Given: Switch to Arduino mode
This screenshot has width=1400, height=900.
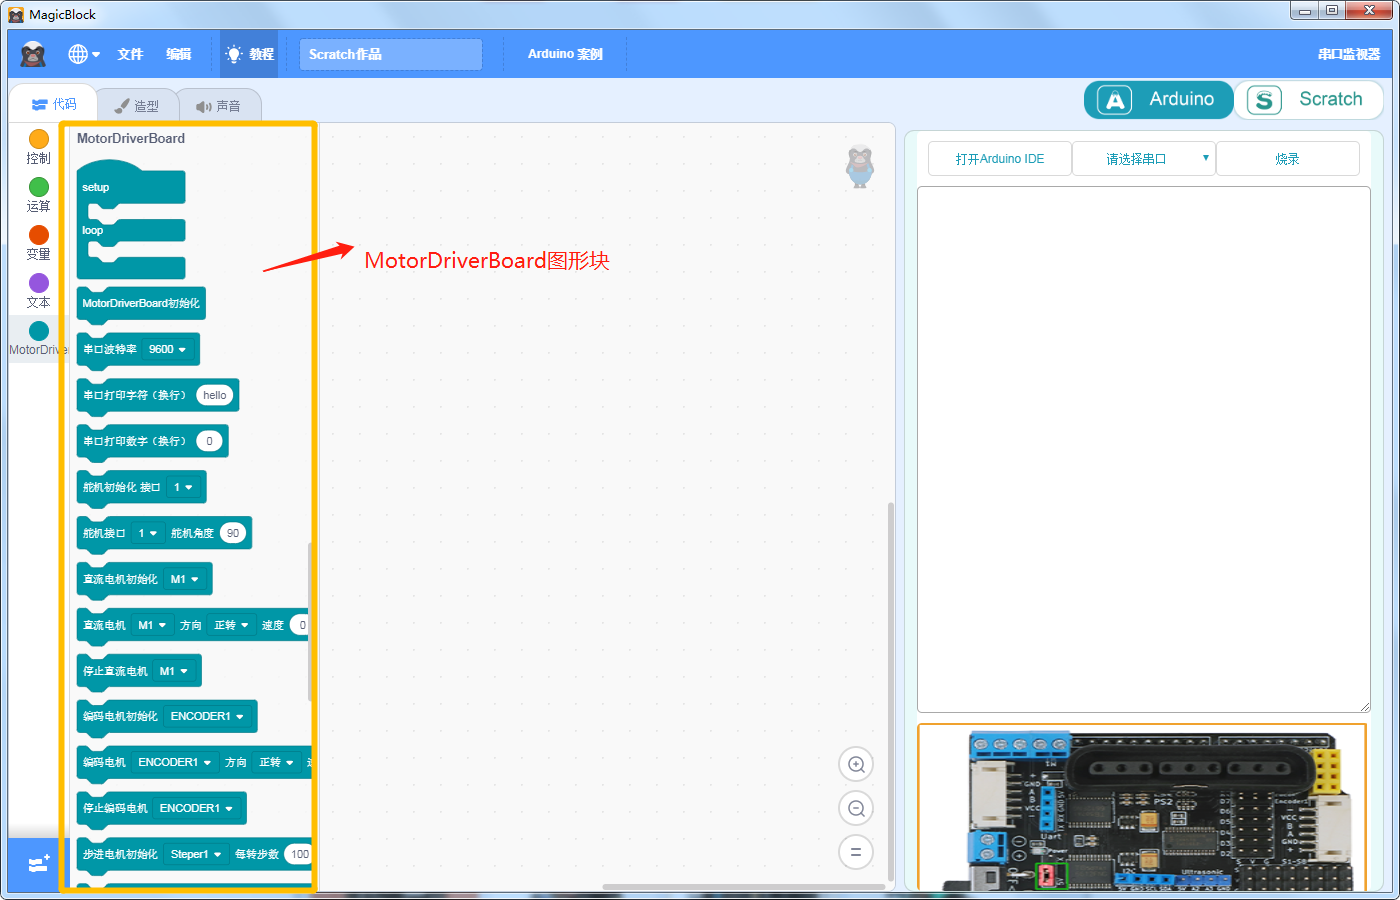Looking at the screenshot, I should pos(1159,99).
